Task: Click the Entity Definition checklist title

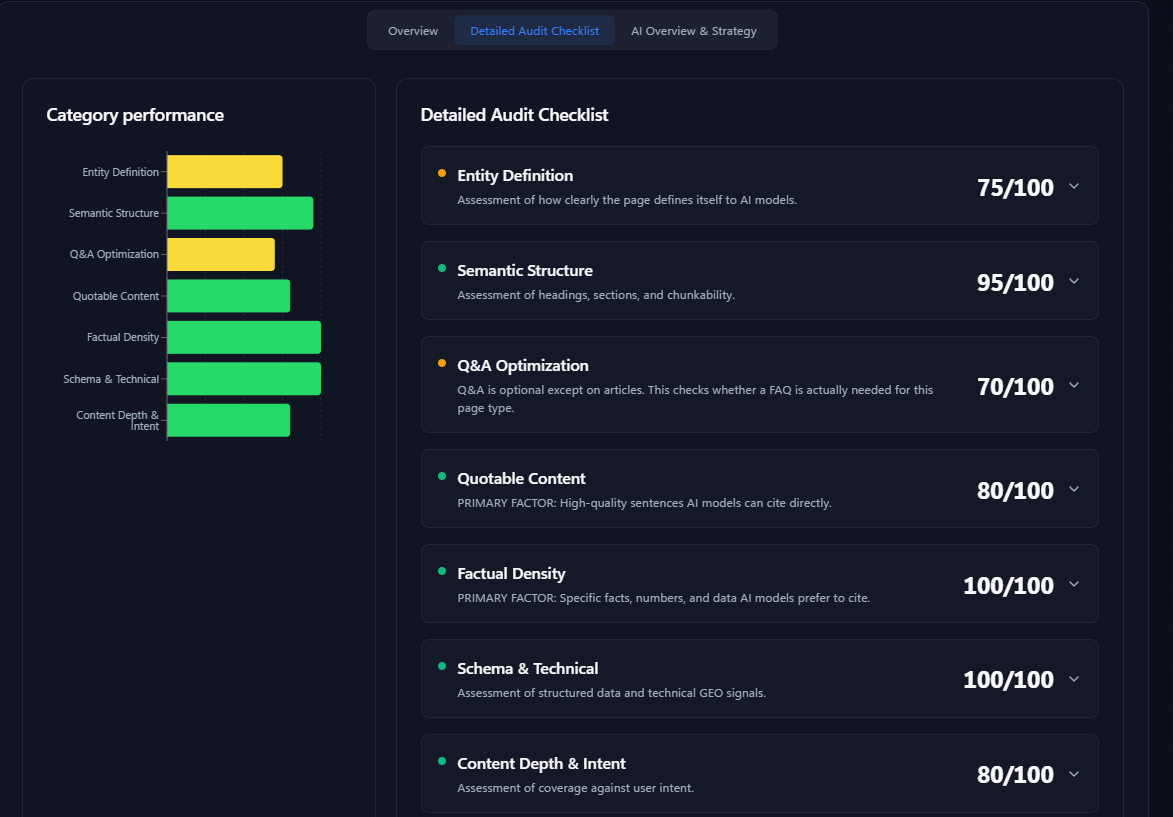Action: (515, 175)
